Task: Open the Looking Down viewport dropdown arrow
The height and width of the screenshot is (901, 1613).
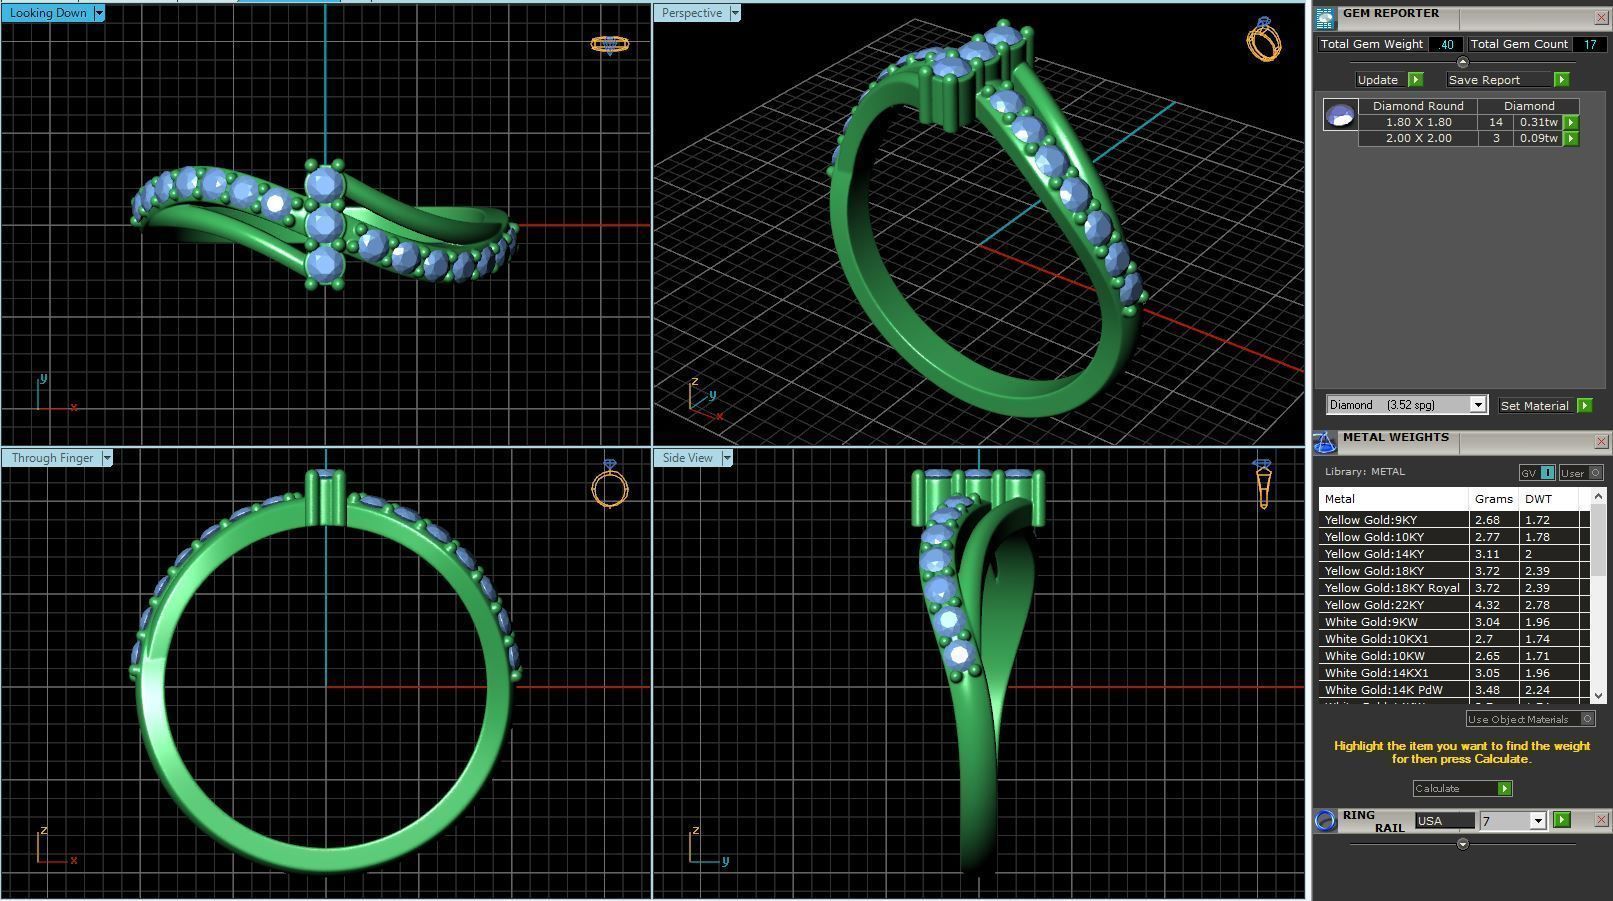Action: 98,13
